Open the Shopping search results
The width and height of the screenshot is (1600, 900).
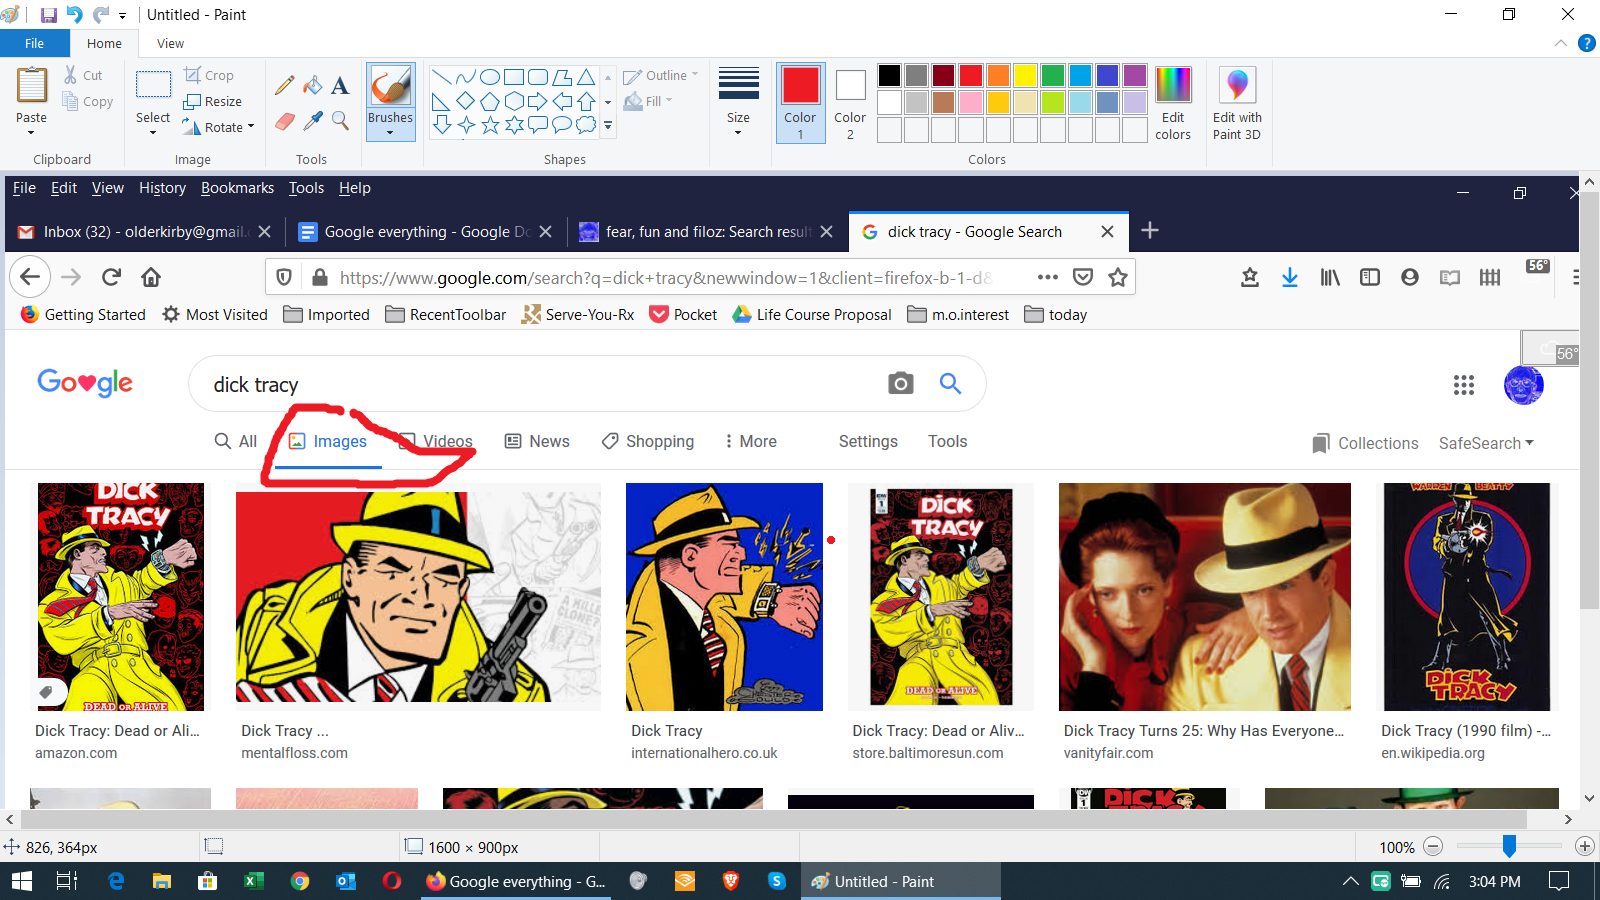647,441
